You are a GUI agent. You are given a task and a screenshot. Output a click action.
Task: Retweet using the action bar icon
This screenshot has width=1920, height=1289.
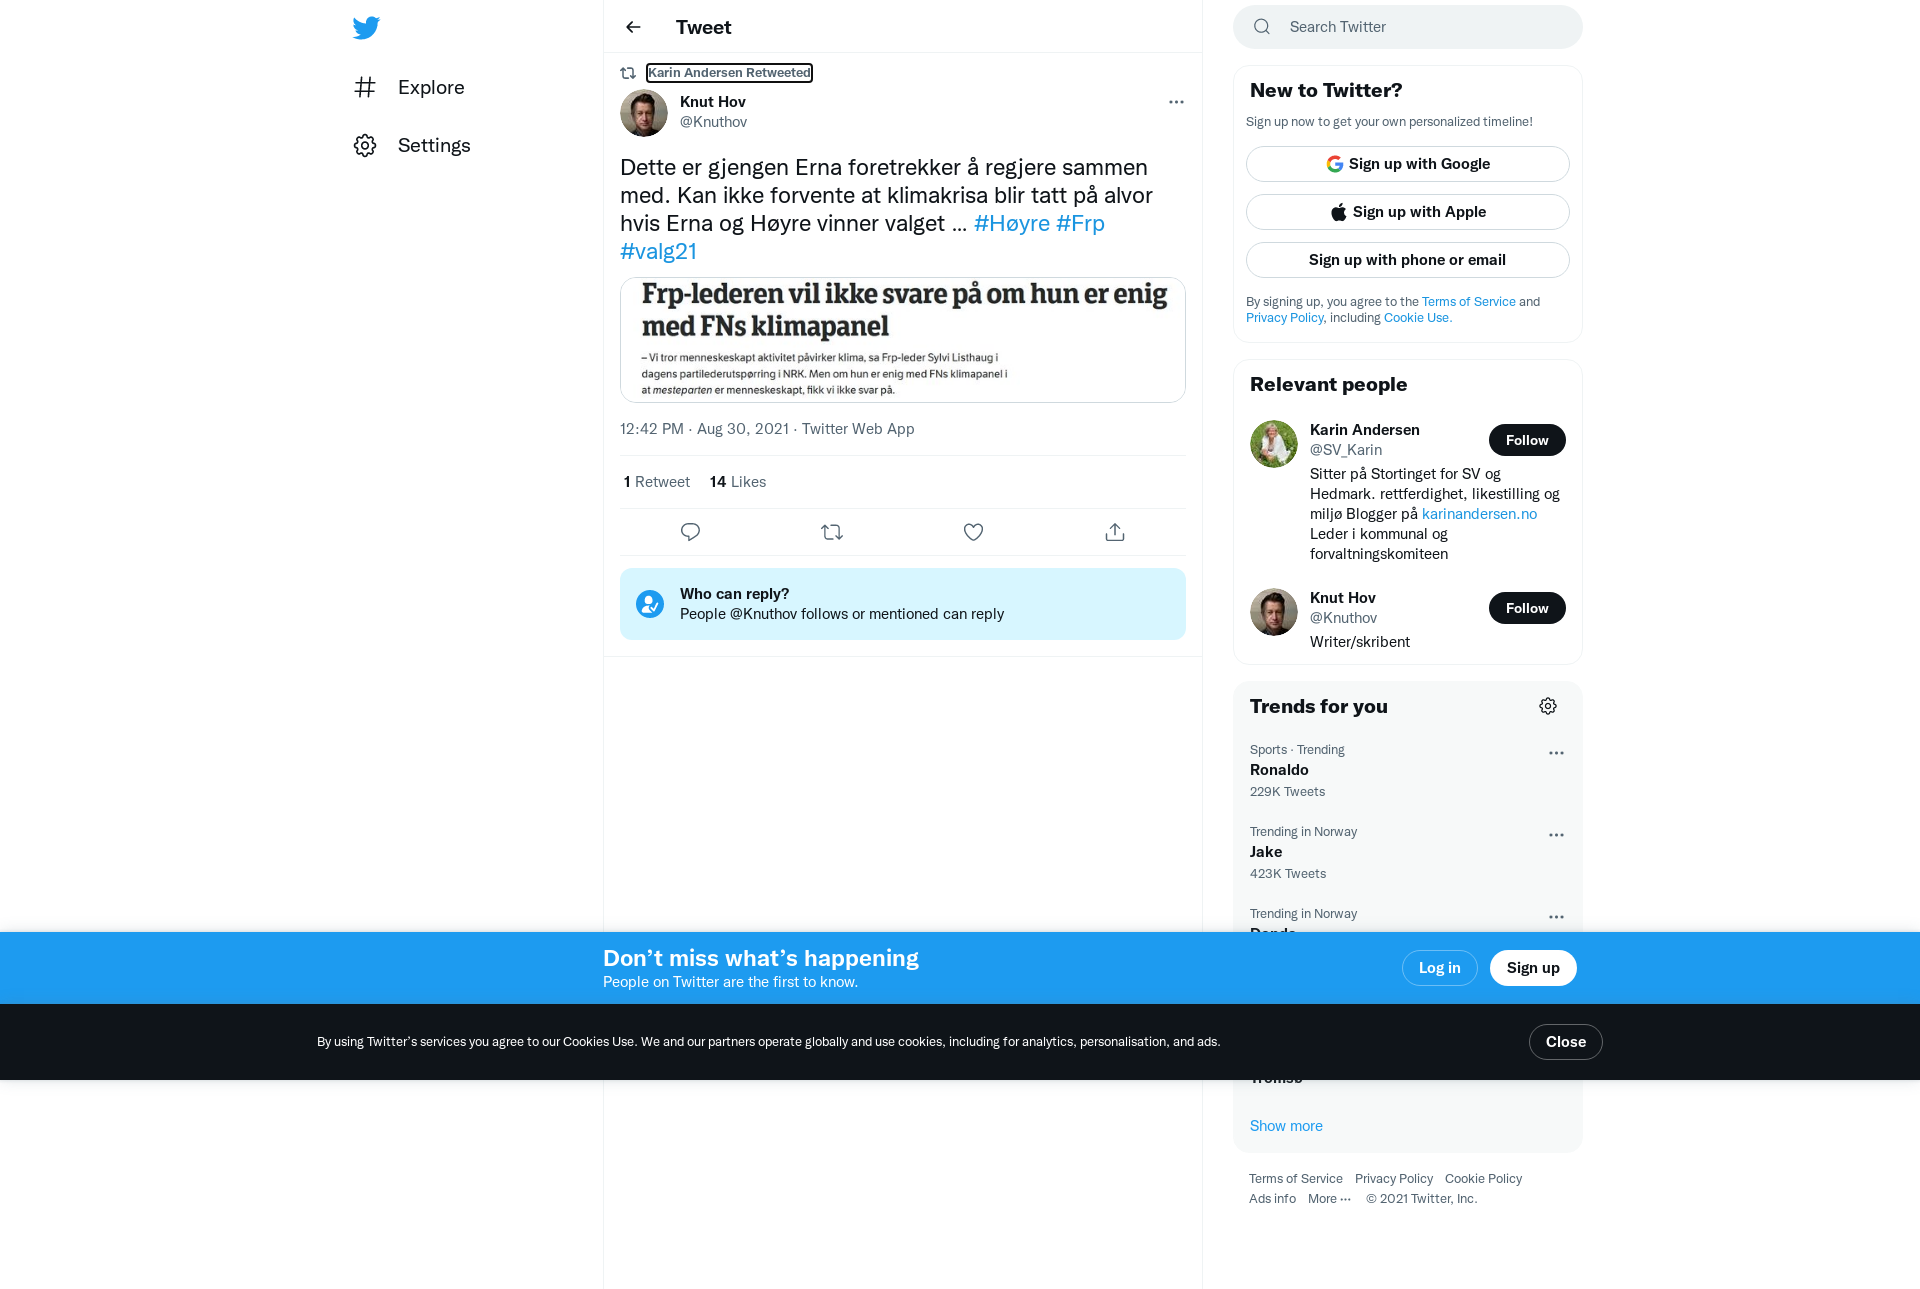tap(832, 532)
